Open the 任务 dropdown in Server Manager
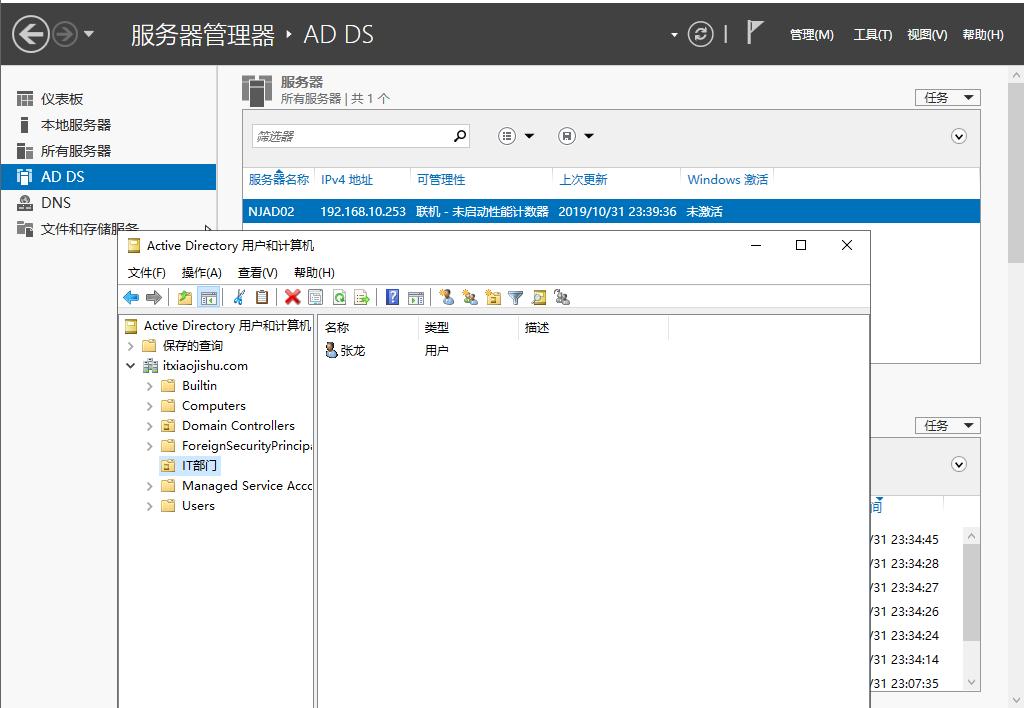 (947, 97)
